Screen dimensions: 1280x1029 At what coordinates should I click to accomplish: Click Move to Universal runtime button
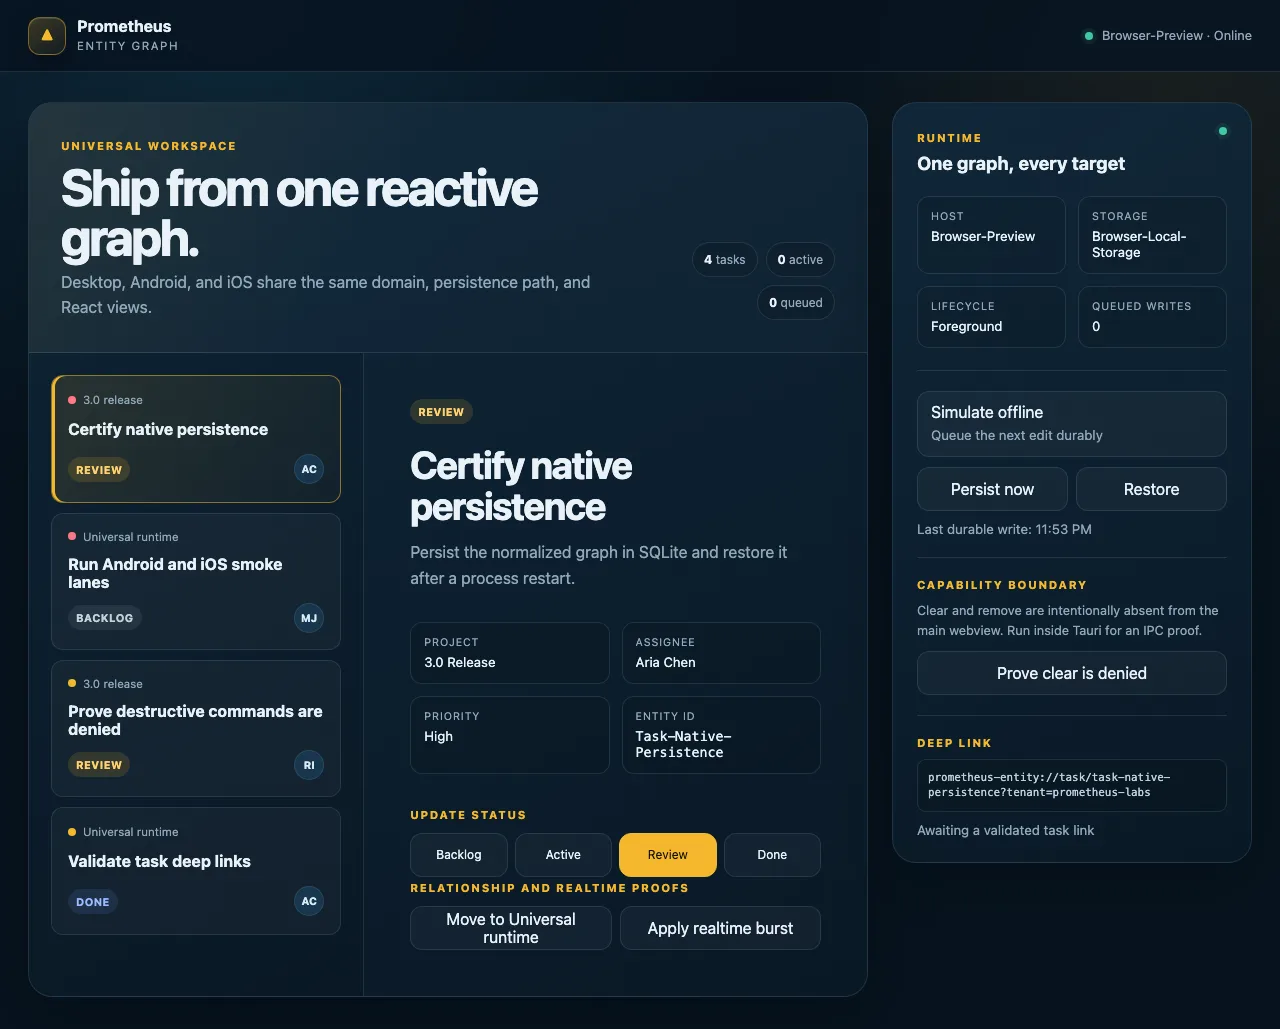511,928
